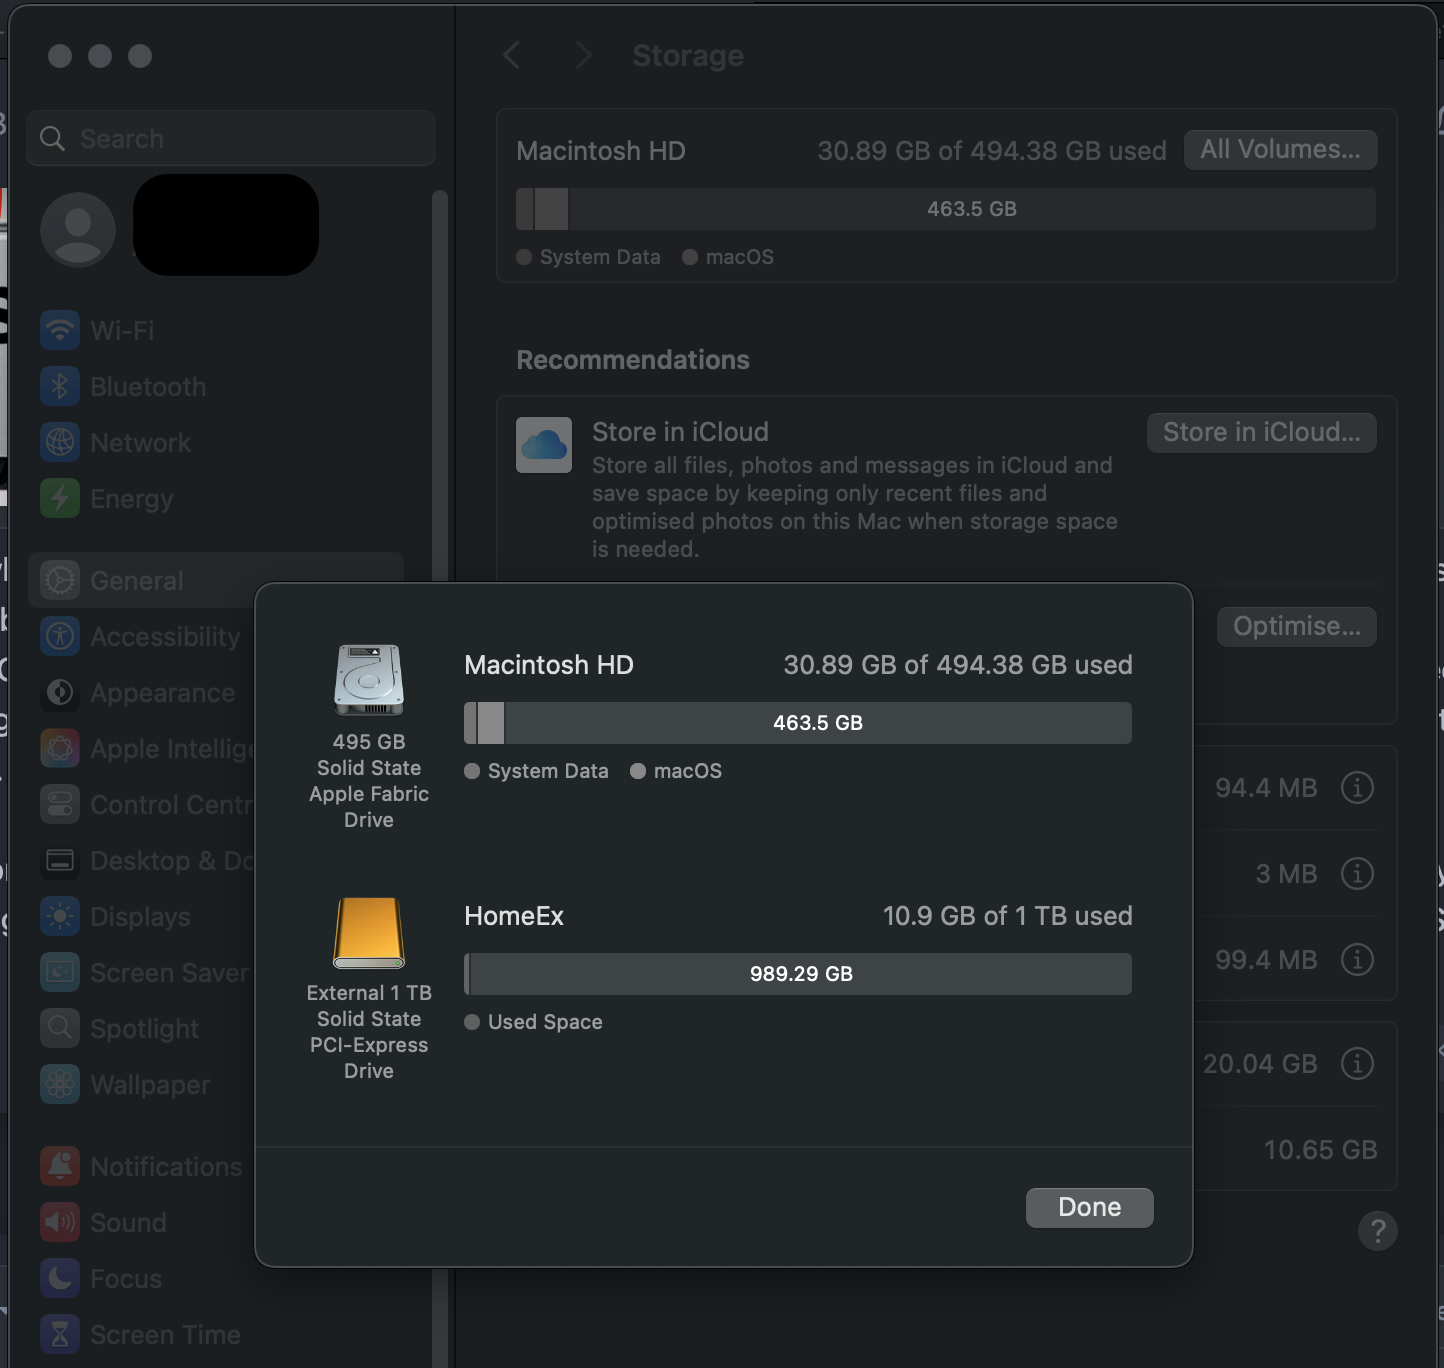Open Spotlight settings in sidebar
Image resolution: width=1444 pixels, height=1368 pixels.
(x=142, y=1029)
